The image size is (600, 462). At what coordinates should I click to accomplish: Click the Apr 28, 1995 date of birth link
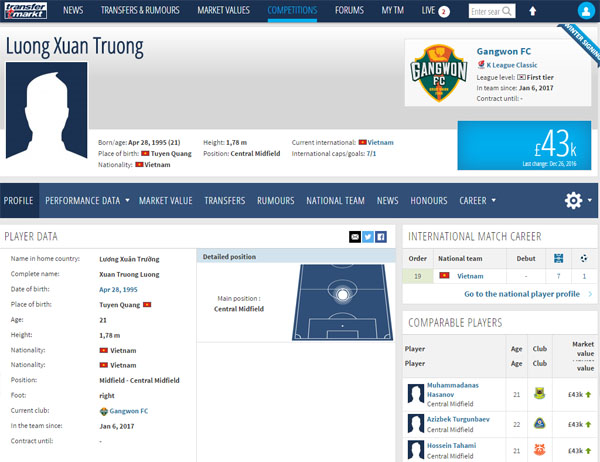click(118, 290)
